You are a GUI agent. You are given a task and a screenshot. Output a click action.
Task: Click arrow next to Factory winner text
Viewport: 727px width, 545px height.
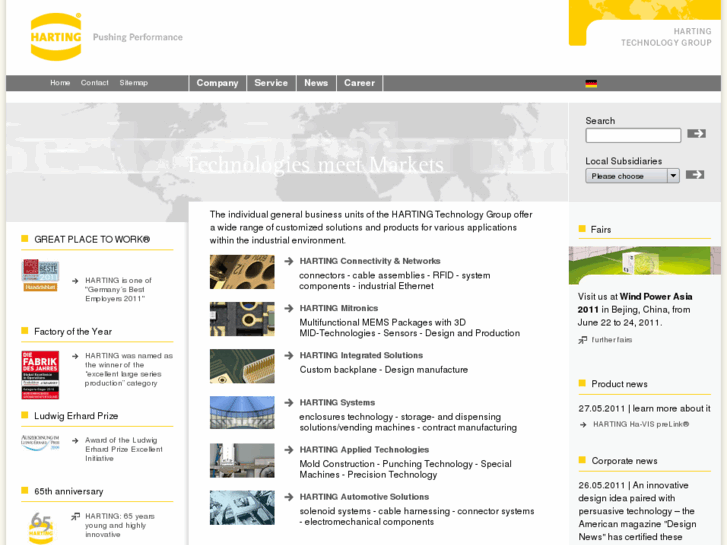coord(75,356)
